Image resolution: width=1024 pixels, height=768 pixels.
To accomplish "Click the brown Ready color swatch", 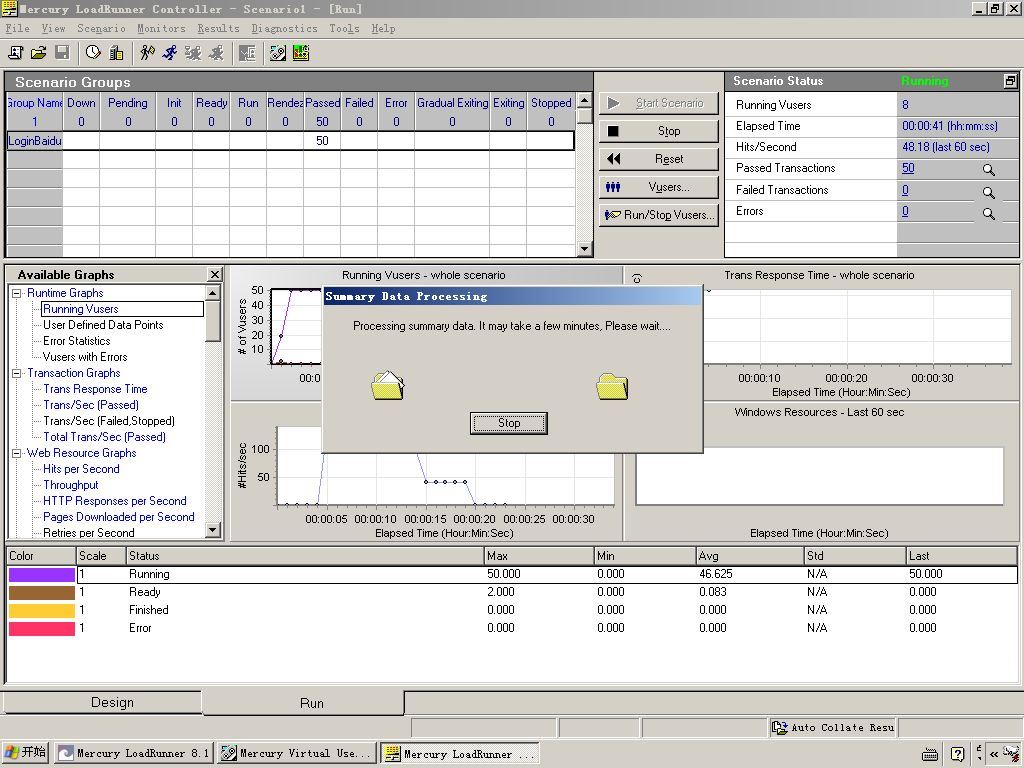I will 42,593.
